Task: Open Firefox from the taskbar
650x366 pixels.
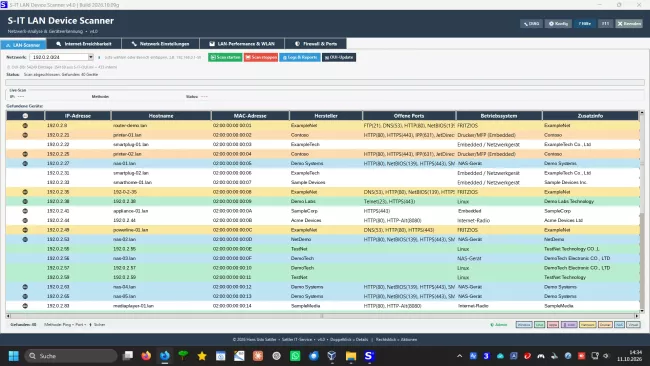Action: coord(146,356)
